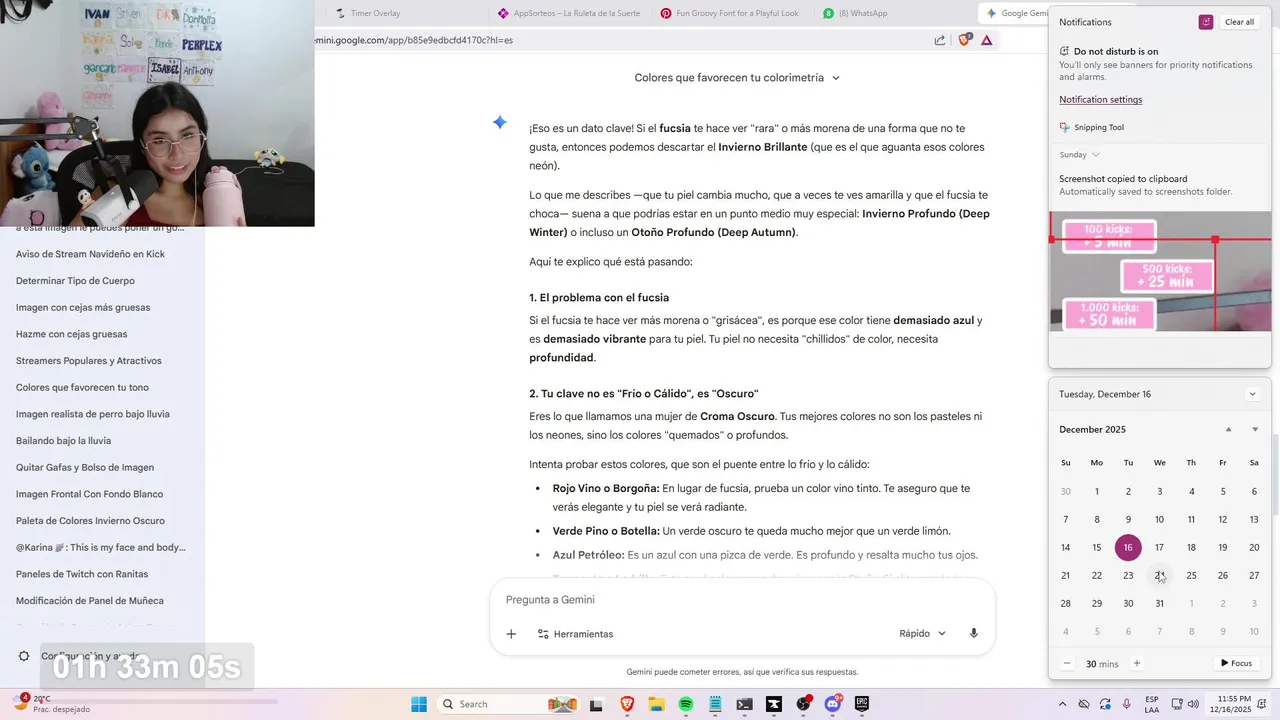The image size is (1280, 720).
Task: Open the terminal app from the taskbar
Action: [744, 704]
